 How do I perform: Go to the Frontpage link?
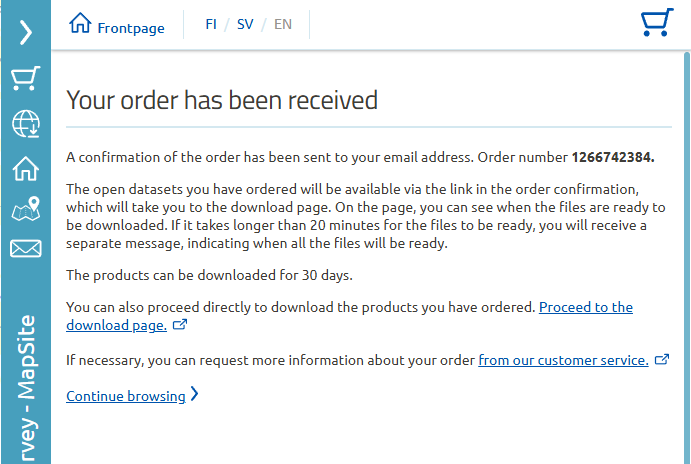tap(131, 28)
